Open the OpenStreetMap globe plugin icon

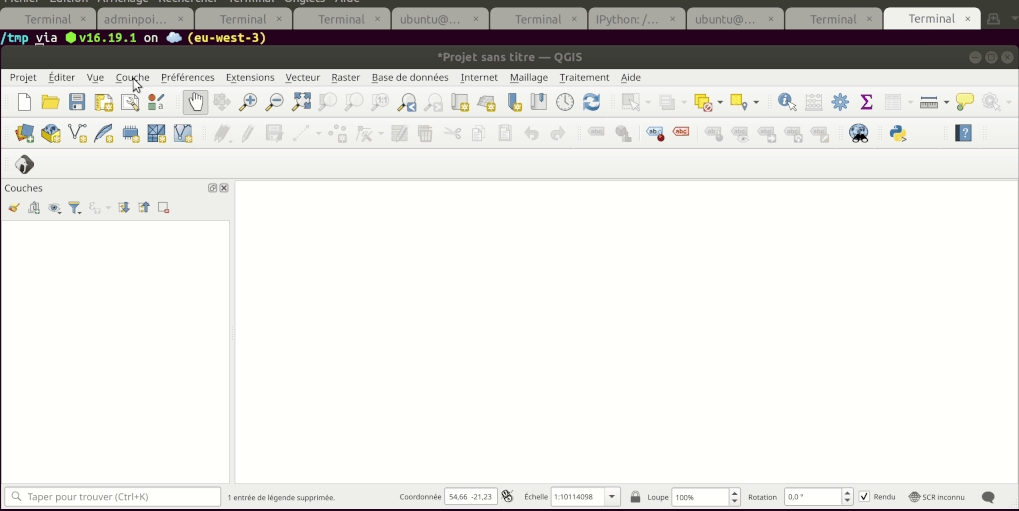pyautogui.click(x=859, y=133)
